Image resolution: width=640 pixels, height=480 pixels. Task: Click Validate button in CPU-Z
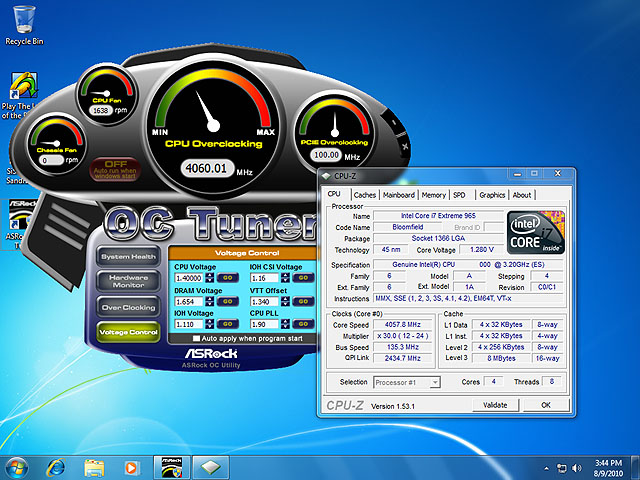tap(495, 405)
